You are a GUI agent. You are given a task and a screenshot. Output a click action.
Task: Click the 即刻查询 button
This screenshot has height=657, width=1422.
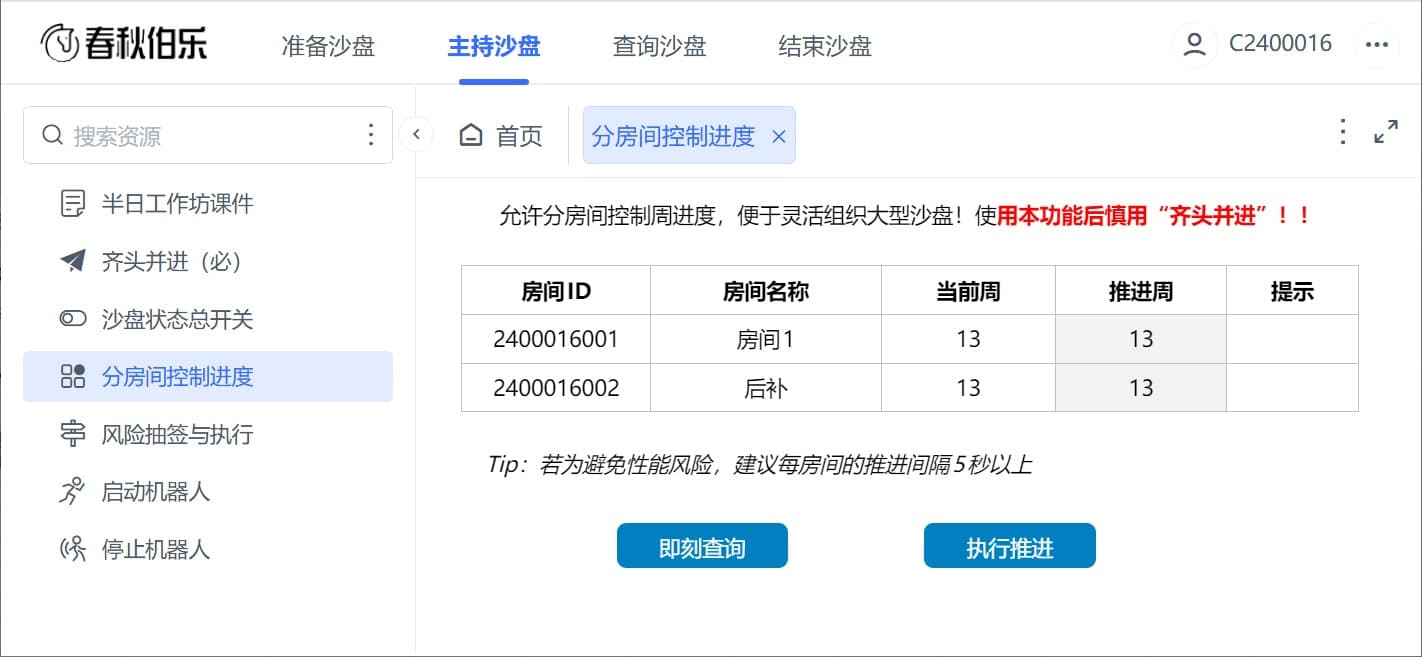702,546
